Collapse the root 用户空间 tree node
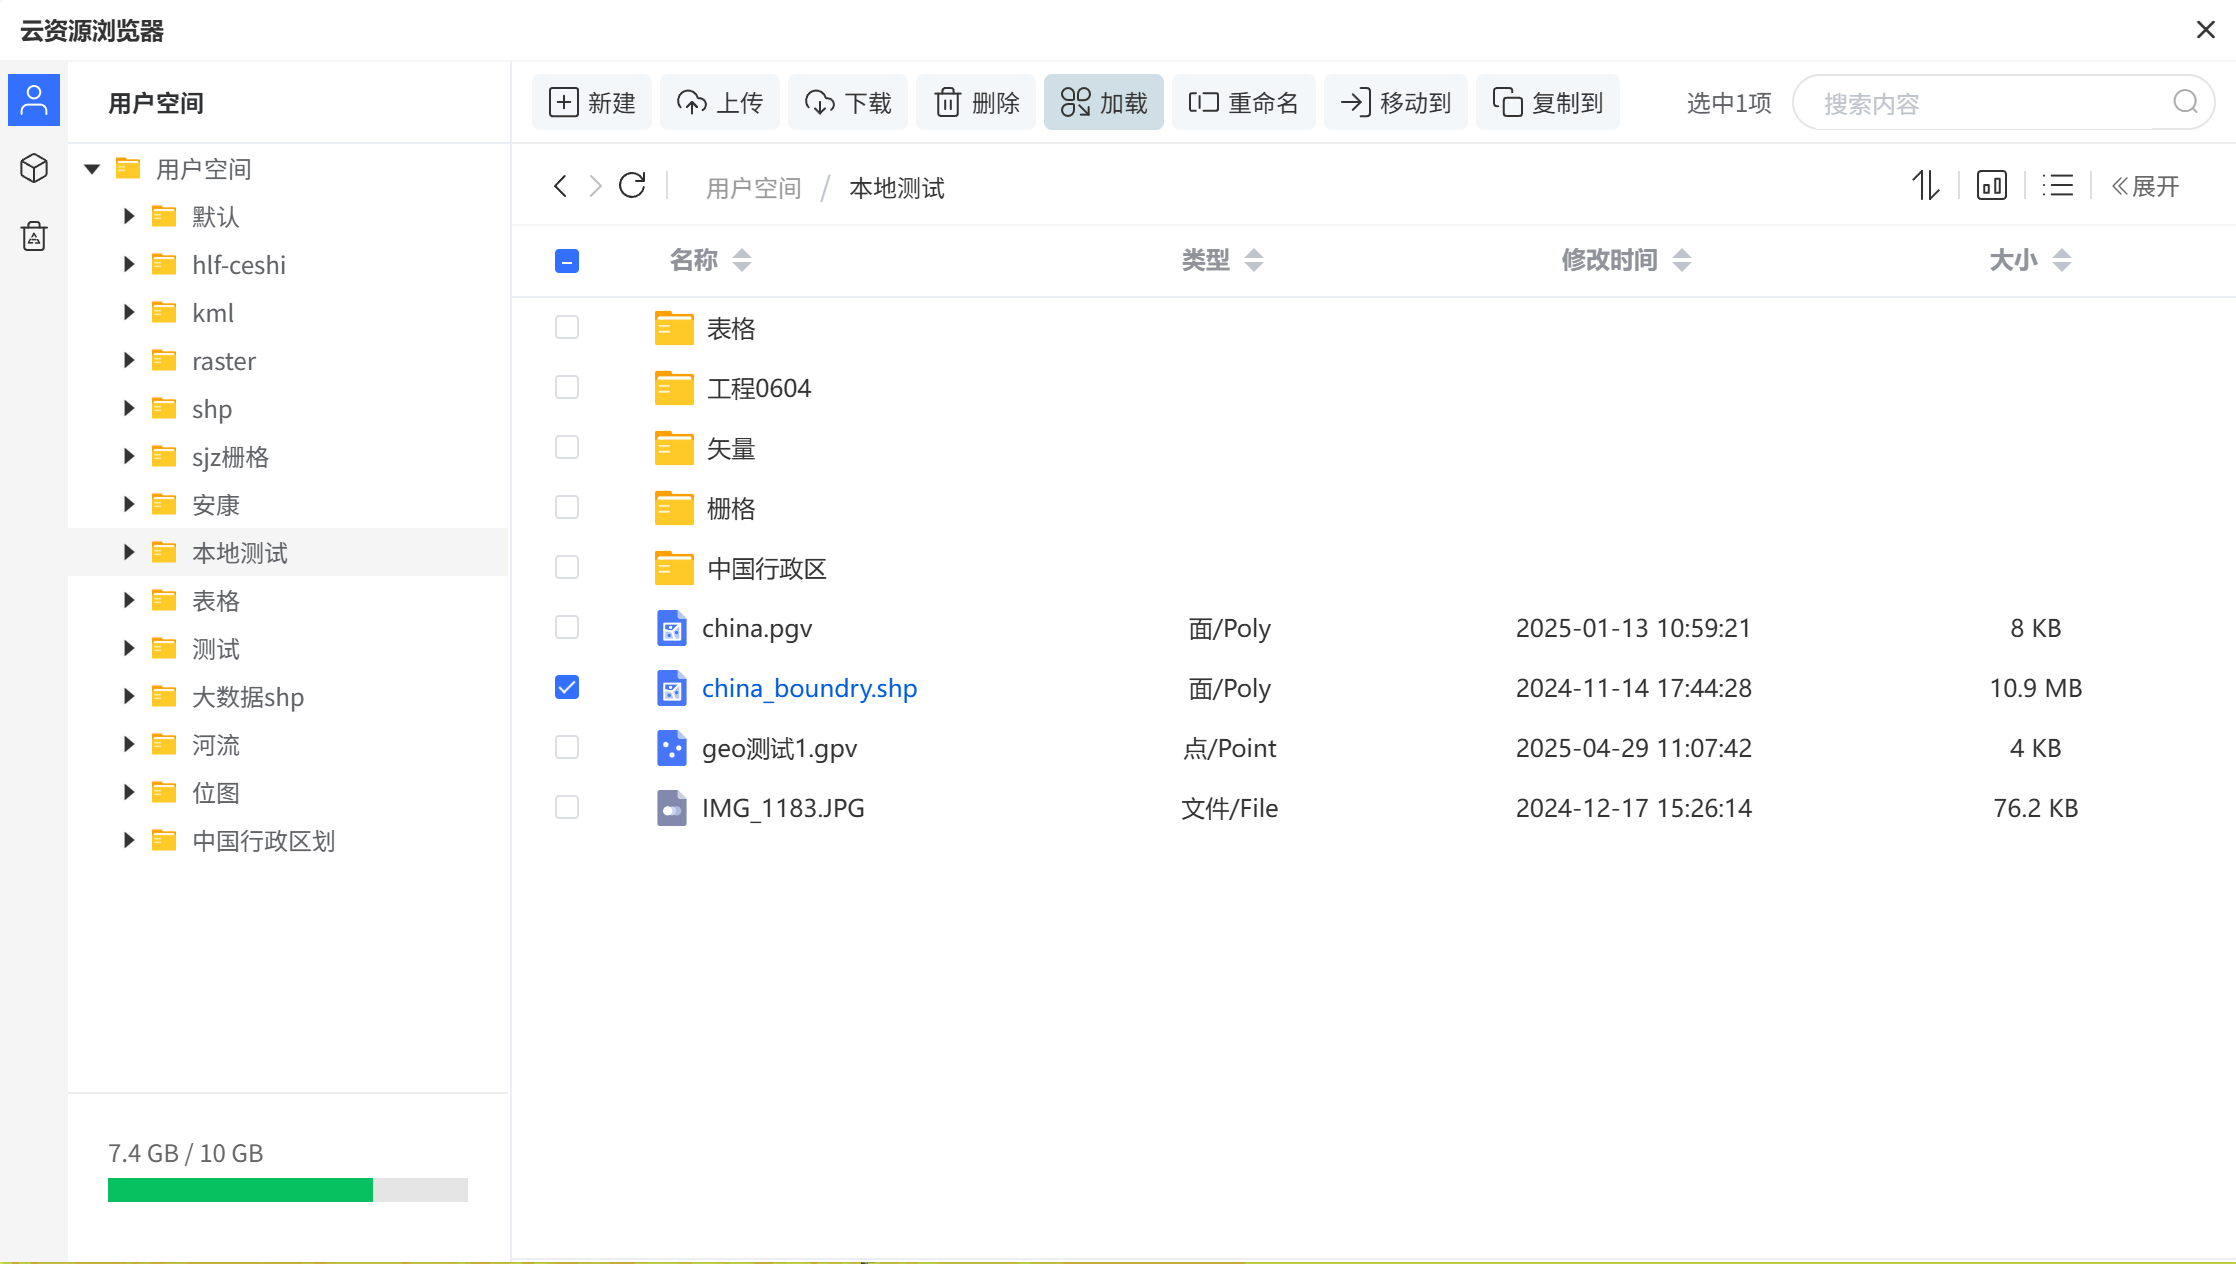This screenshot has height=1264, width=2236. coord(92,169)
